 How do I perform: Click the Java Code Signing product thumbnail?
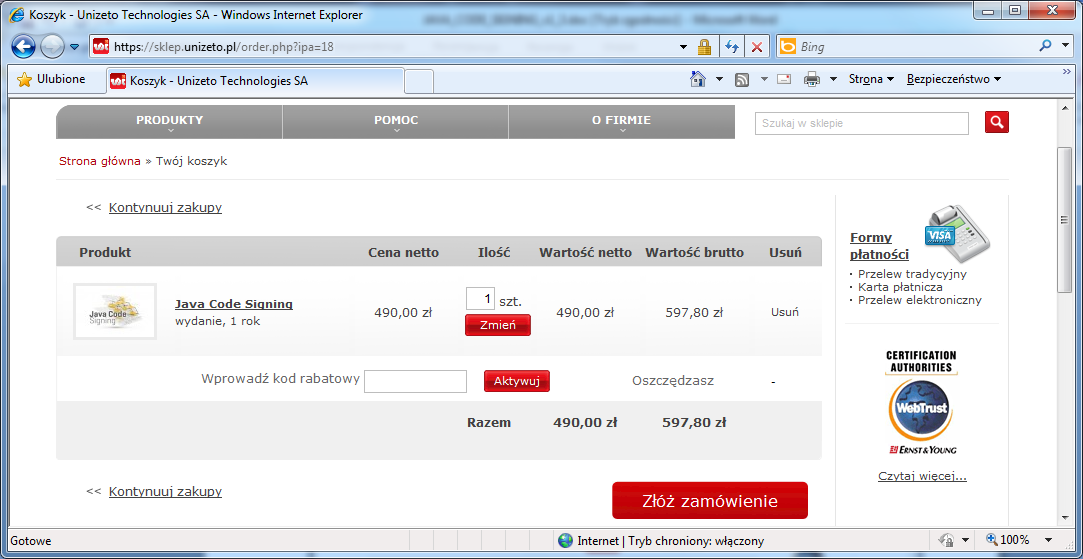point(115,312)
